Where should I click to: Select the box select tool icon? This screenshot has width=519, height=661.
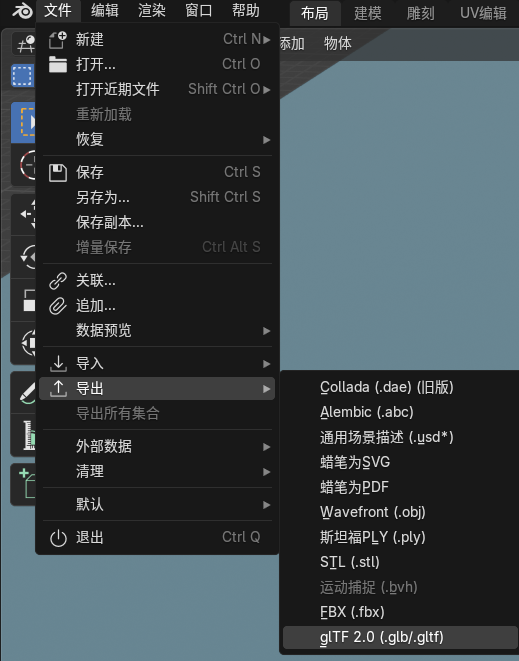click(x=22, y=76)
